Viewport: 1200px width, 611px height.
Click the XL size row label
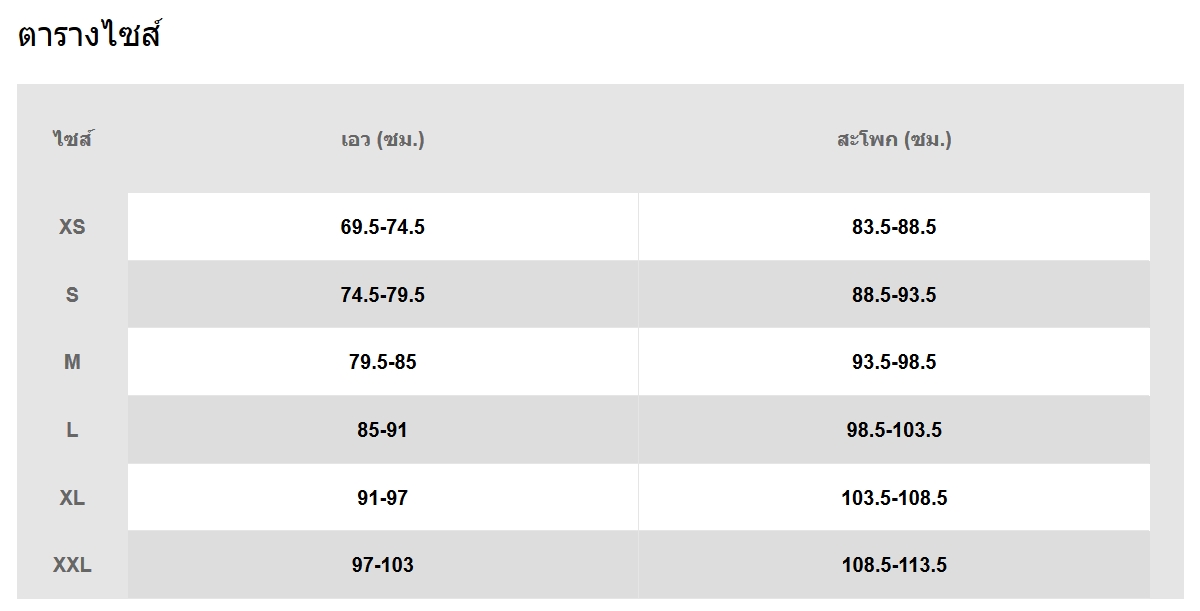(x=72, y=497)
